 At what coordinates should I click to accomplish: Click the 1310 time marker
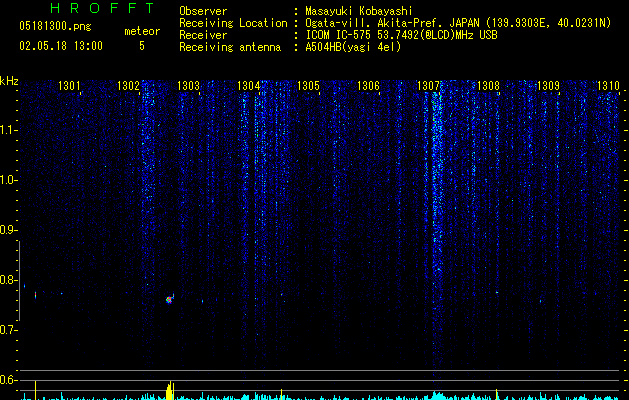[x=609, y=86]
